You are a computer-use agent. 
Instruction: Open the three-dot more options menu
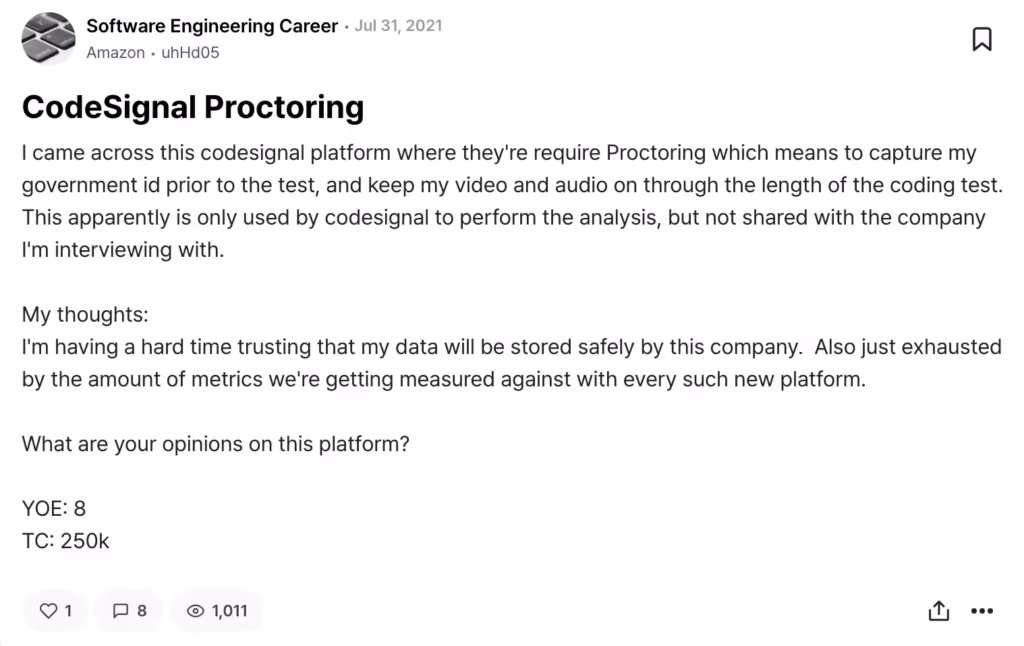pyautogui.click(x=984, y=610)
